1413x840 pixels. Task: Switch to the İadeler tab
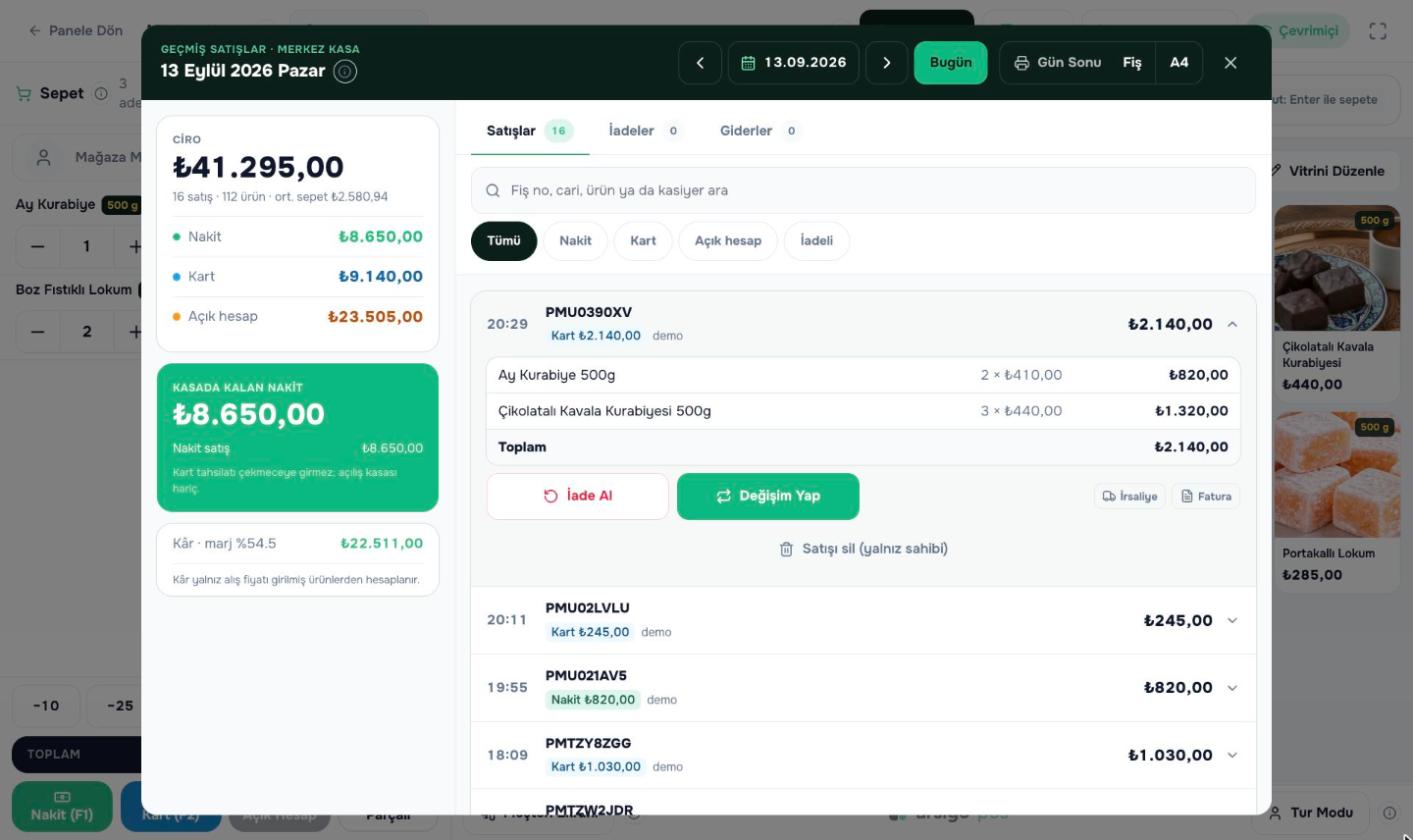click(645, 131)
